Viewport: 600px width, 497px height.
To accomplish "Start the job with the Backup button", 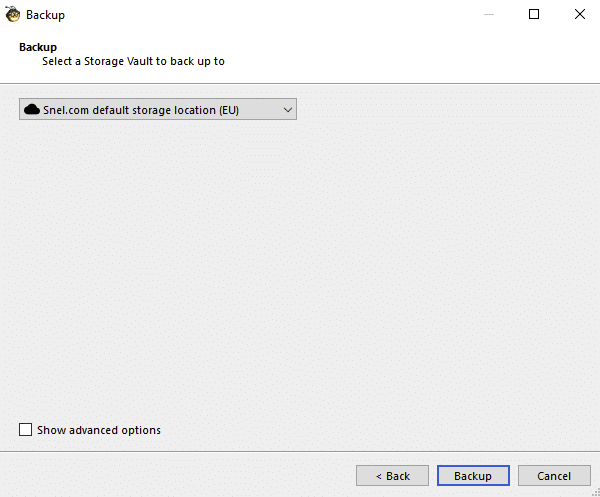I will click(473, 476).
